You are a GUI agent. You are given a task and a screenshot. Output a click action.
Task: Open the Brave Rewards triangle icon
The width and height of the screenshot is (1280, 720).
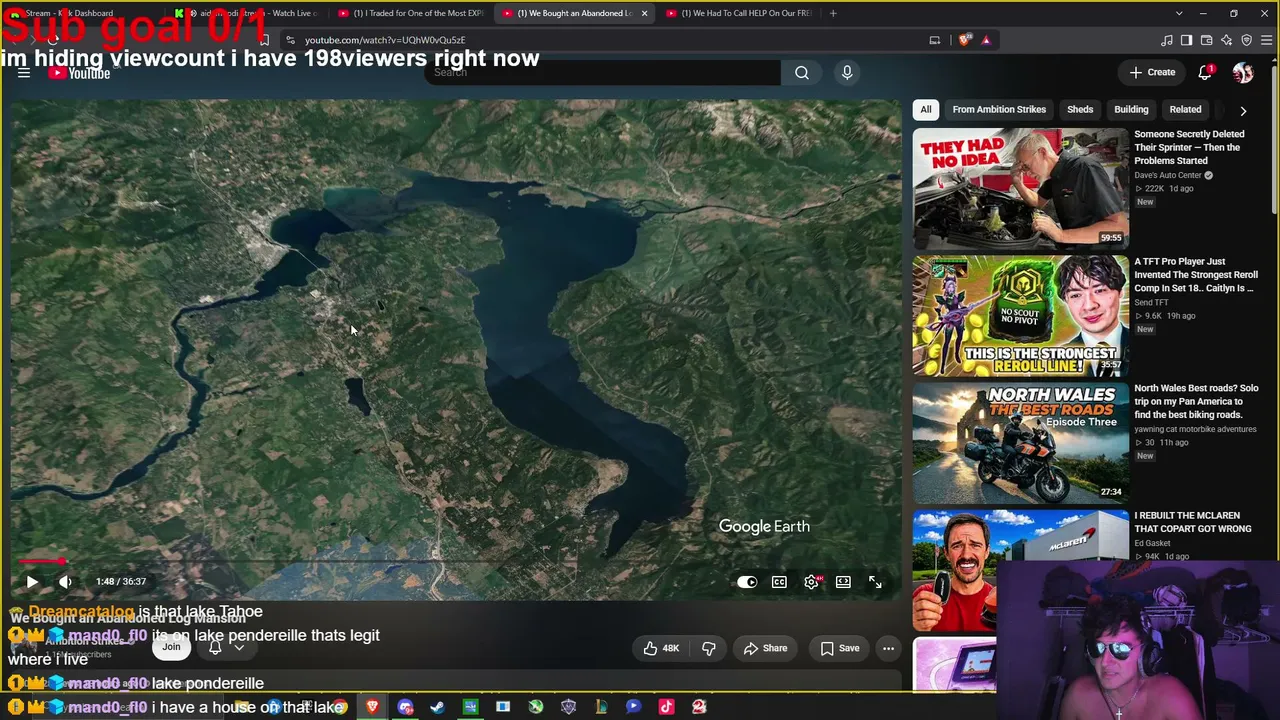pos(986,40)
